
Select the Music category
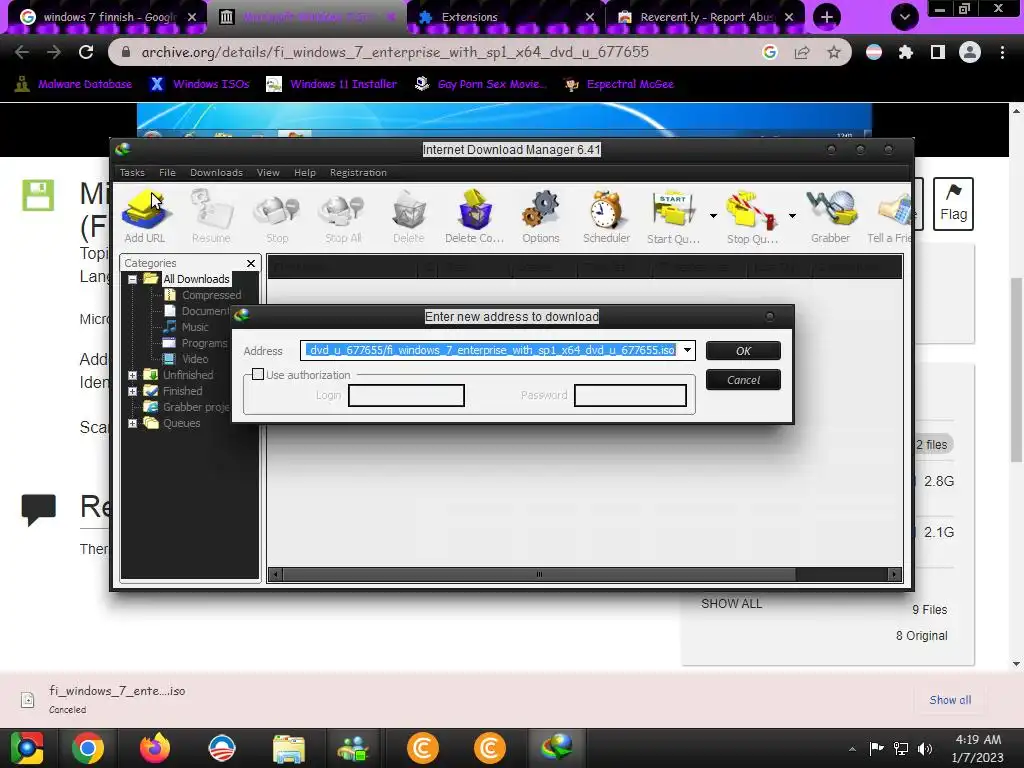[195, 327]
